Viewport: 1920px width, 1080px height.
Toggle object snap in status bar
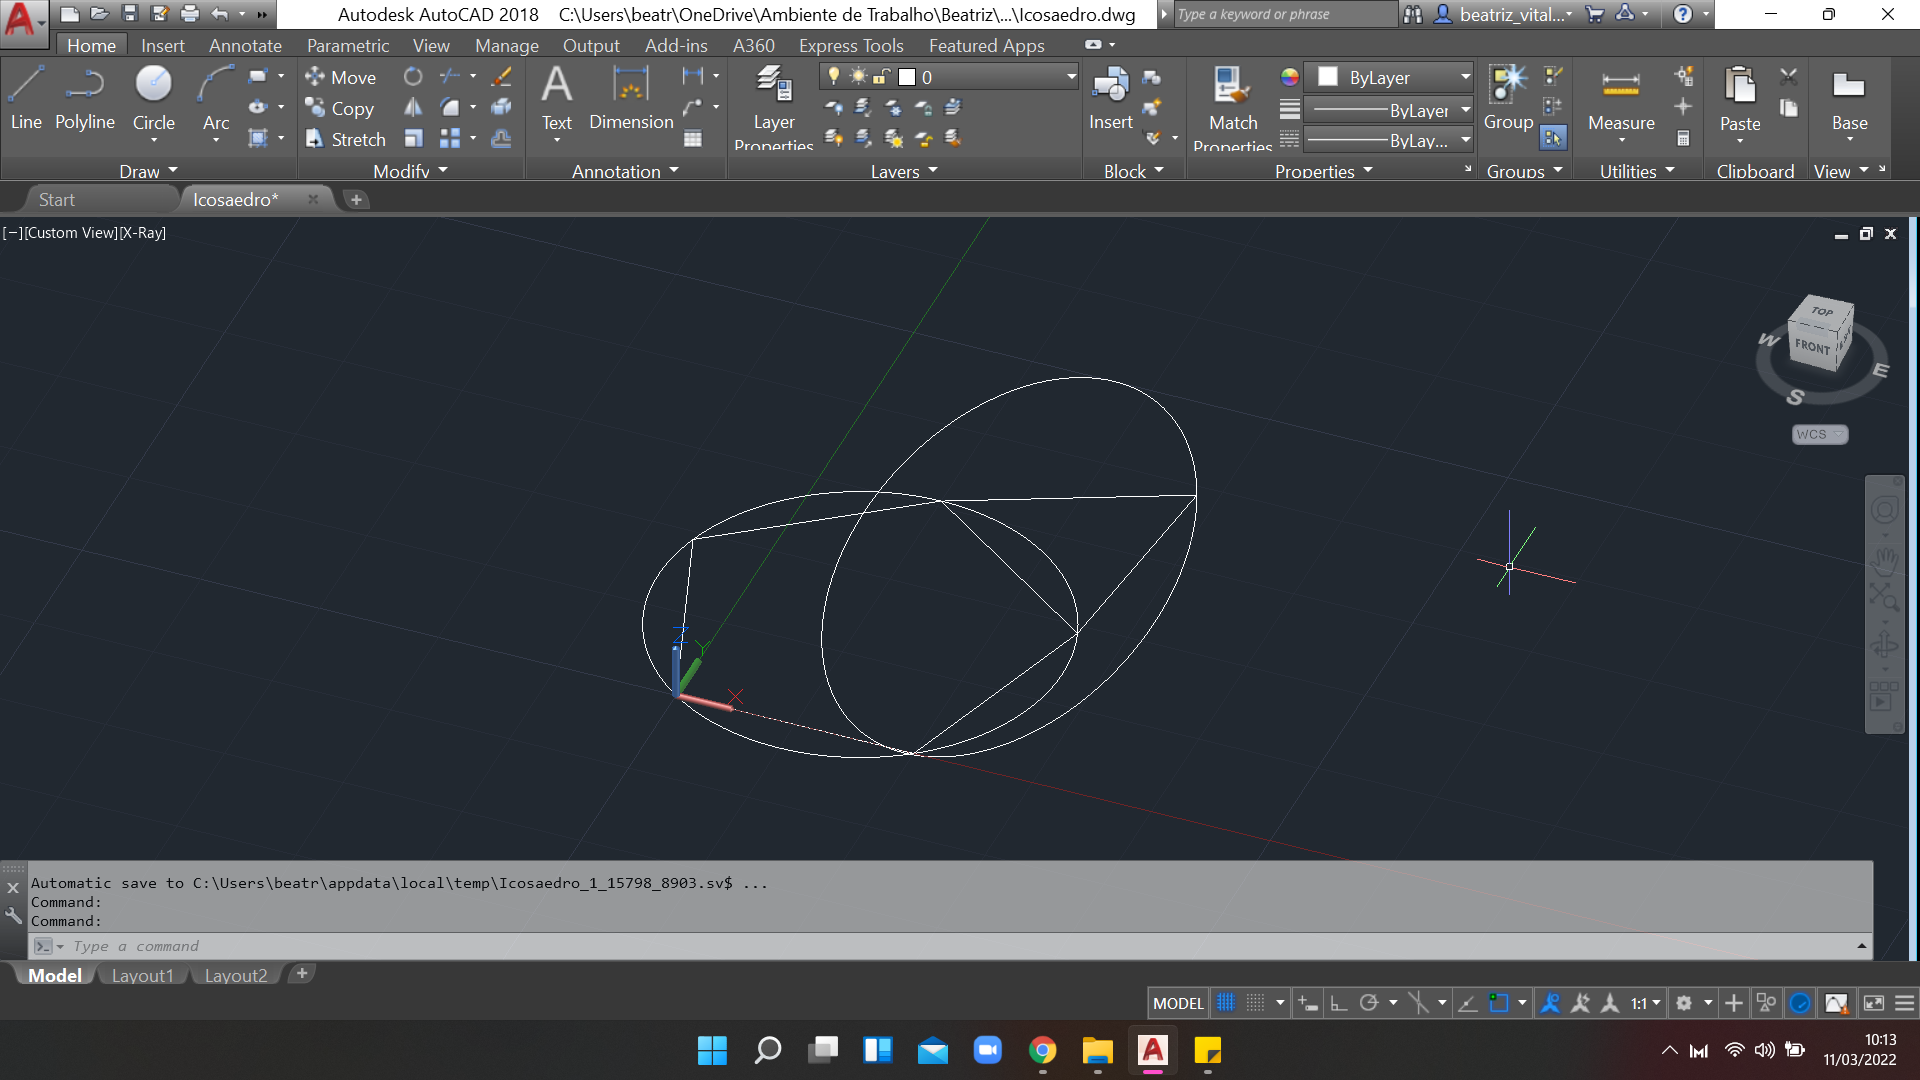pos(1499,1003)
